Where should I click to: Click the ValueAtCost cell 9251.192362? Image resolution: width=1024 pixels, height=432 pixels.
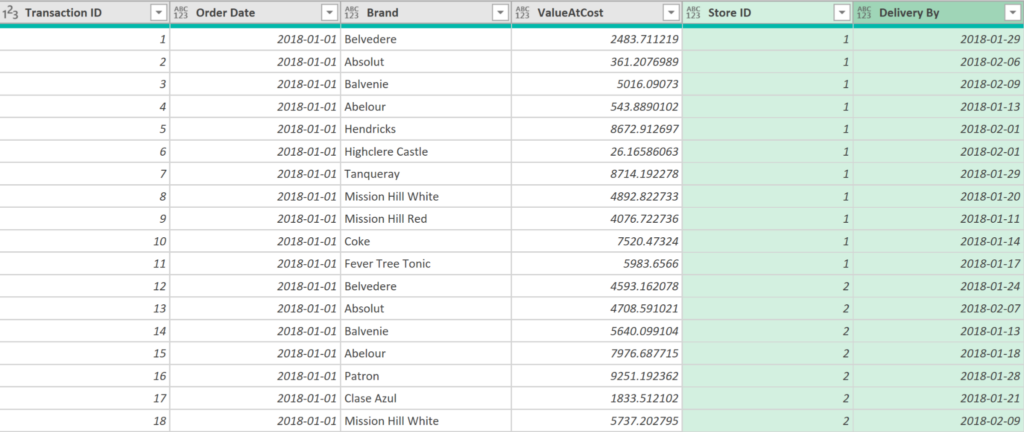[597, 376]
